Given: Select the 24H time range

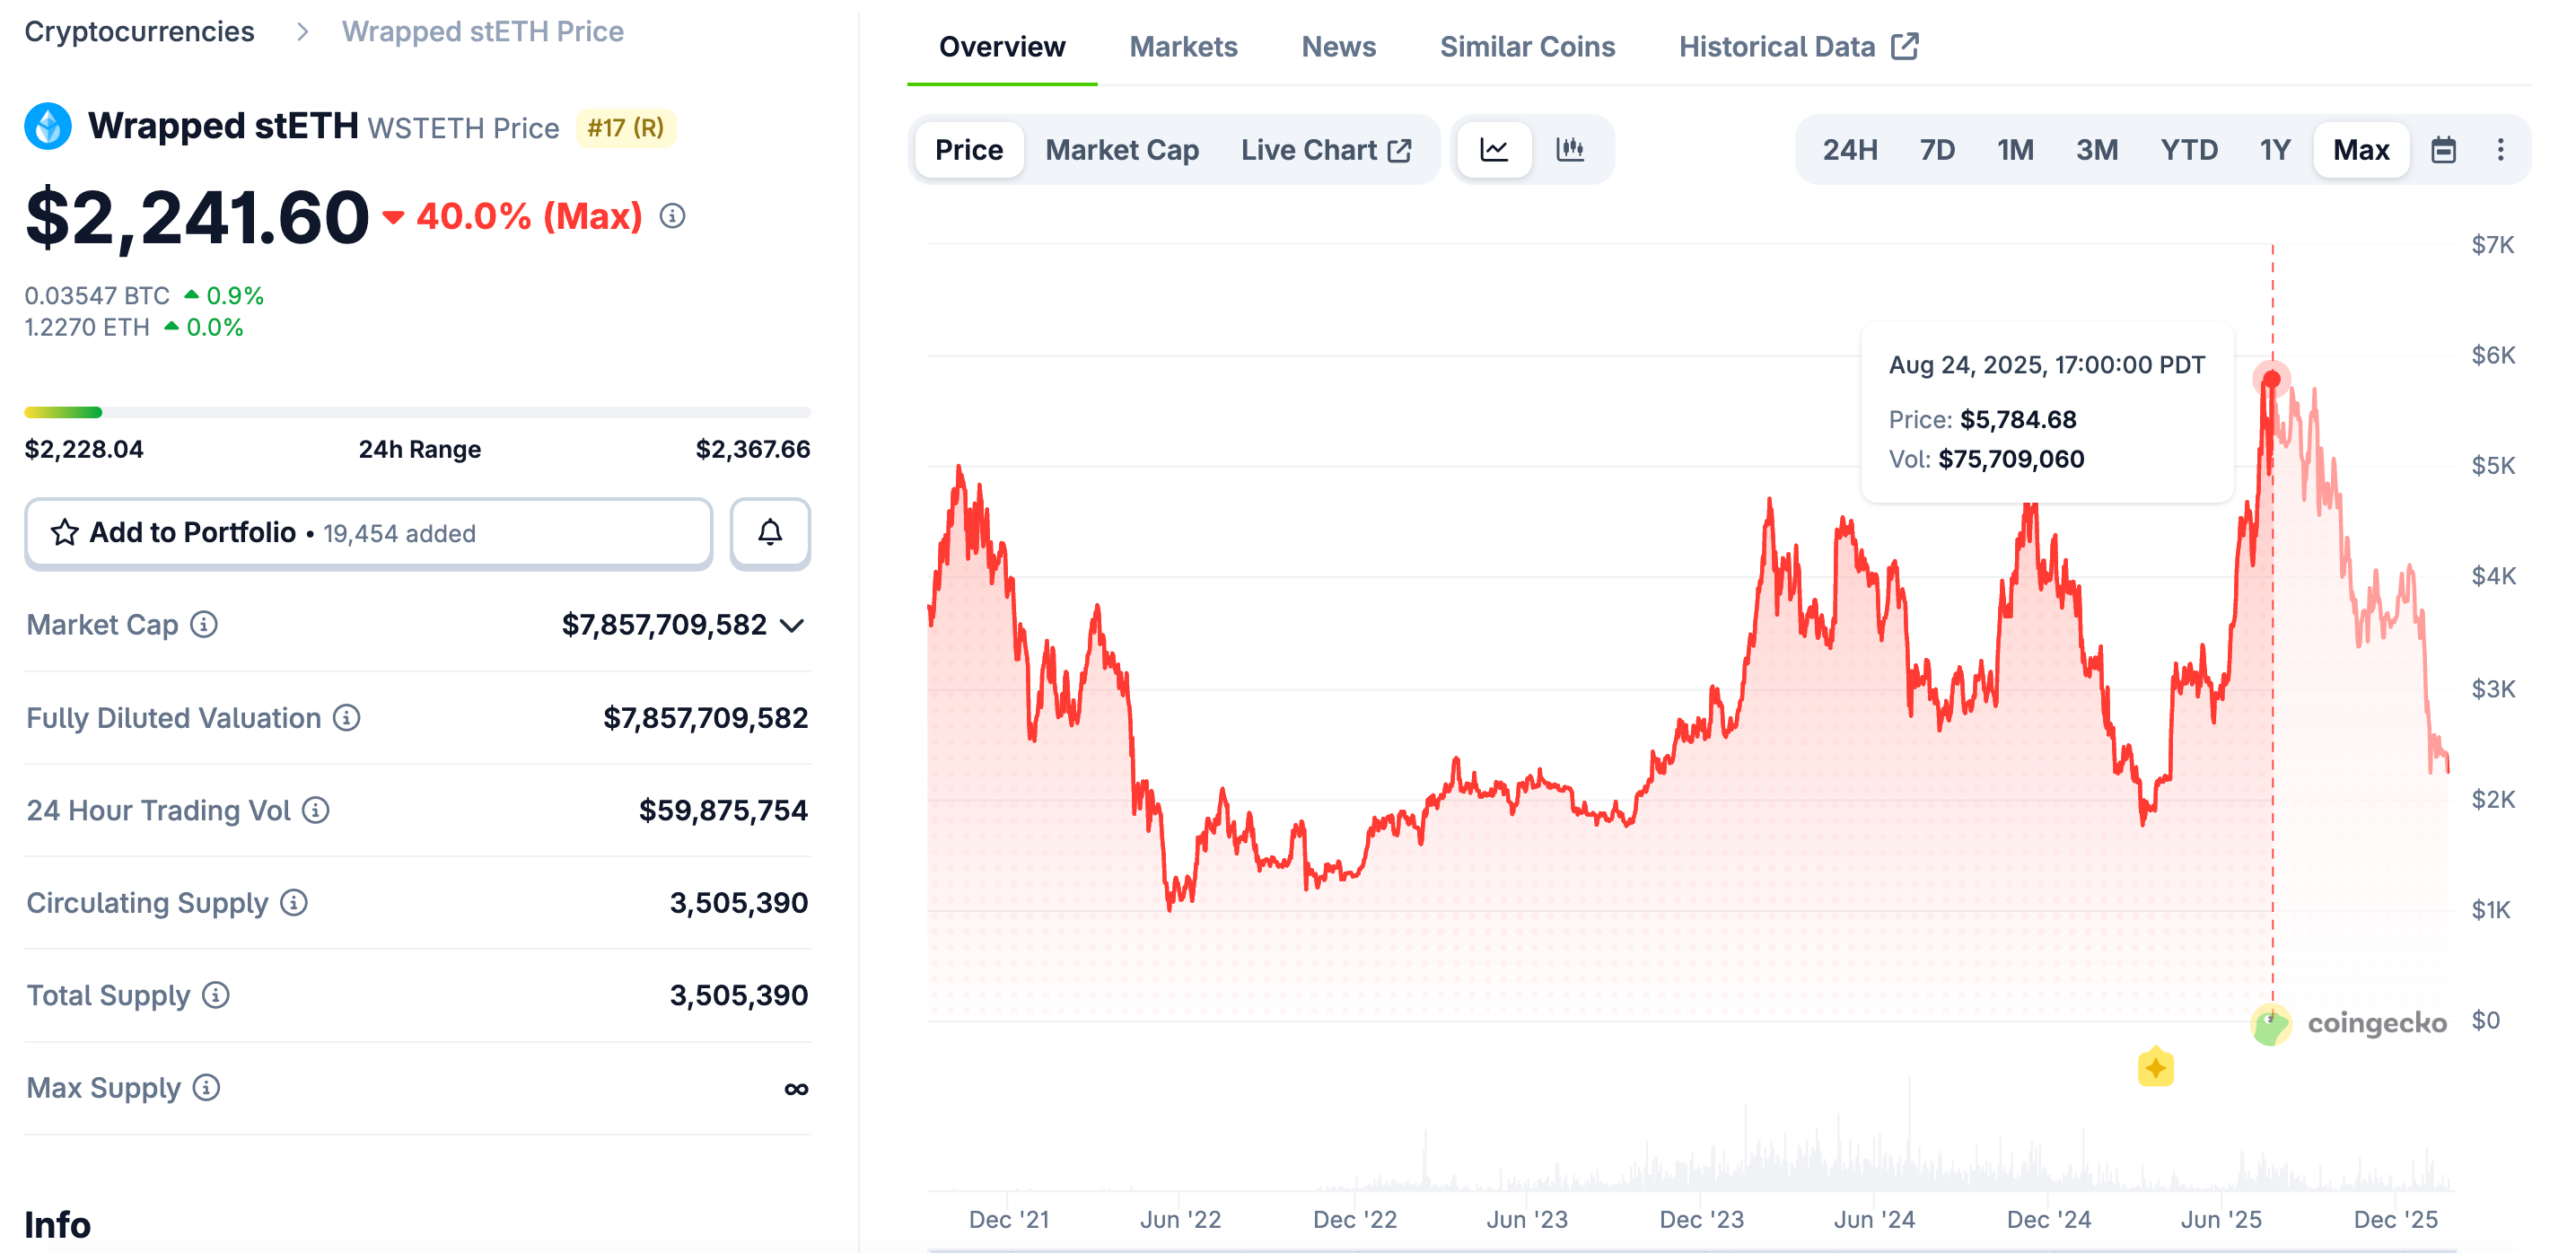Looking at the screenshot, I should point(1849,150).
